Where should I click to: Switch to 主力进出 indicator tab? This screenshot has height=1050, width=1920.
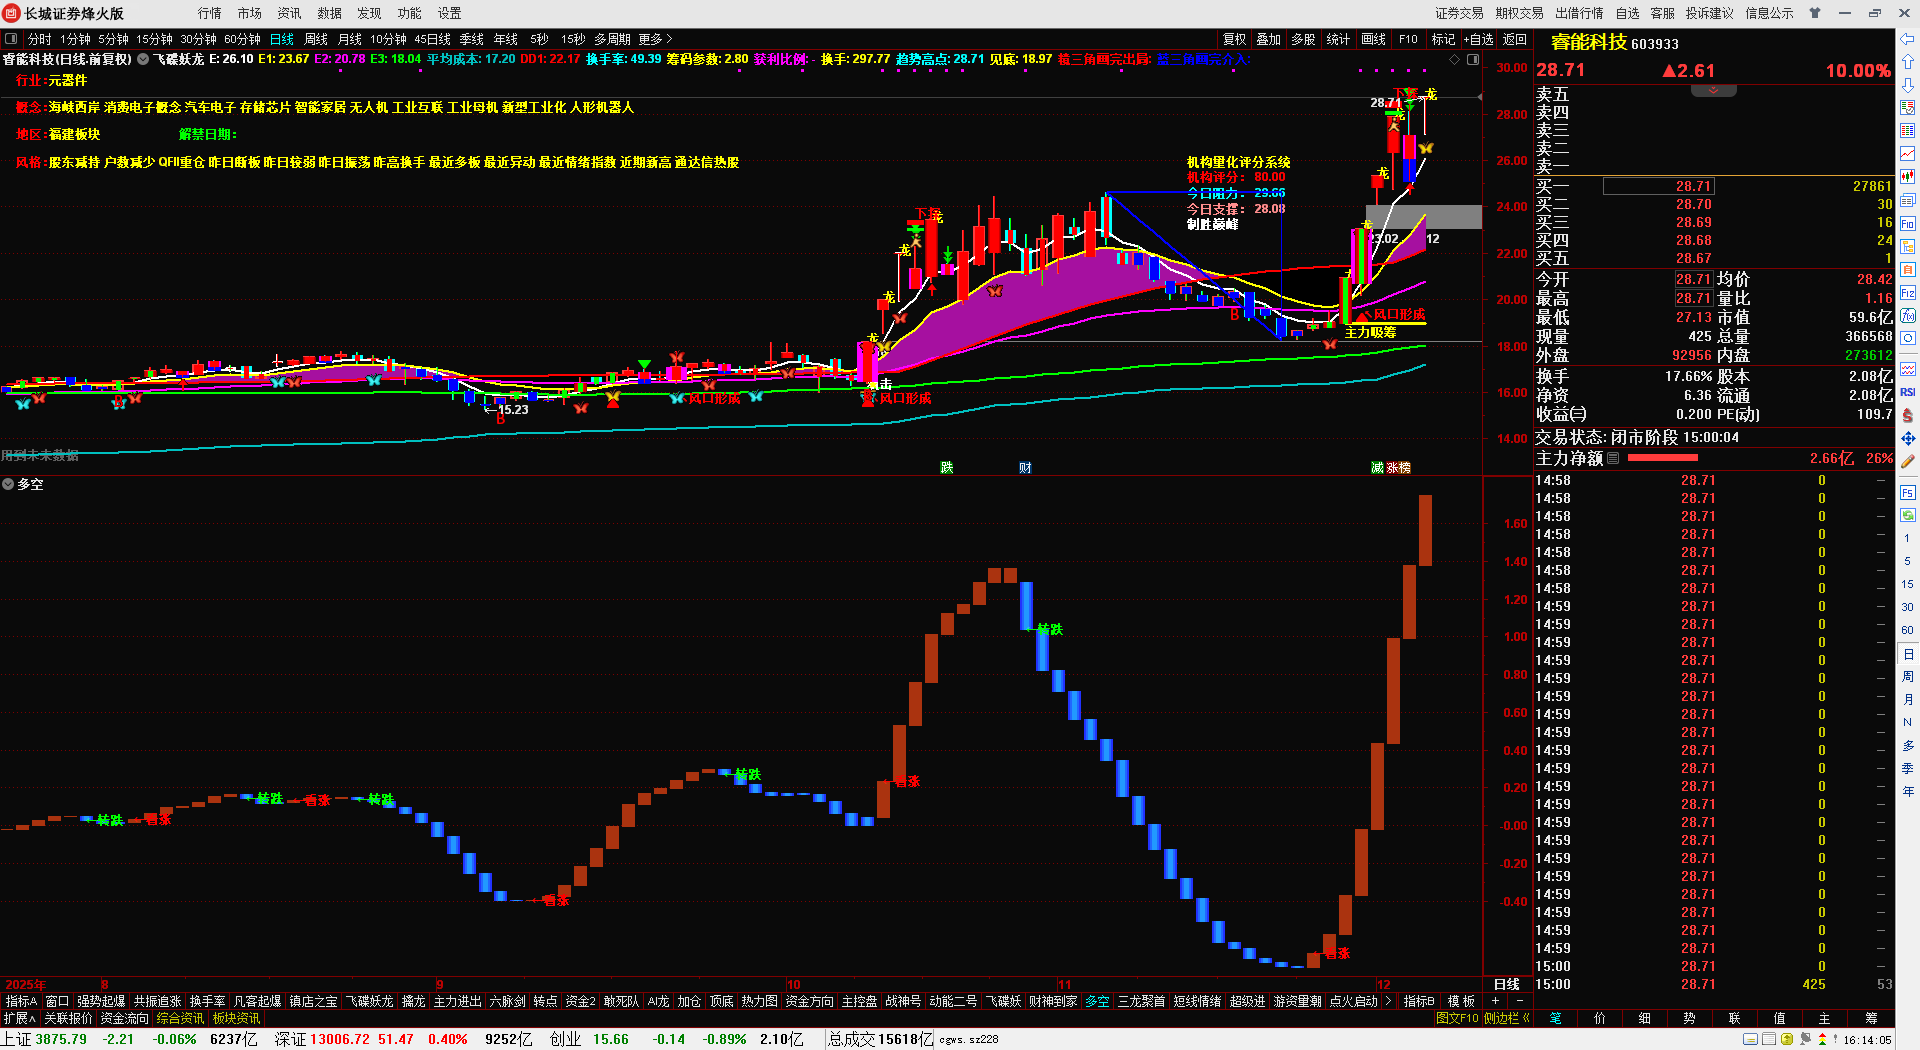457,1001
